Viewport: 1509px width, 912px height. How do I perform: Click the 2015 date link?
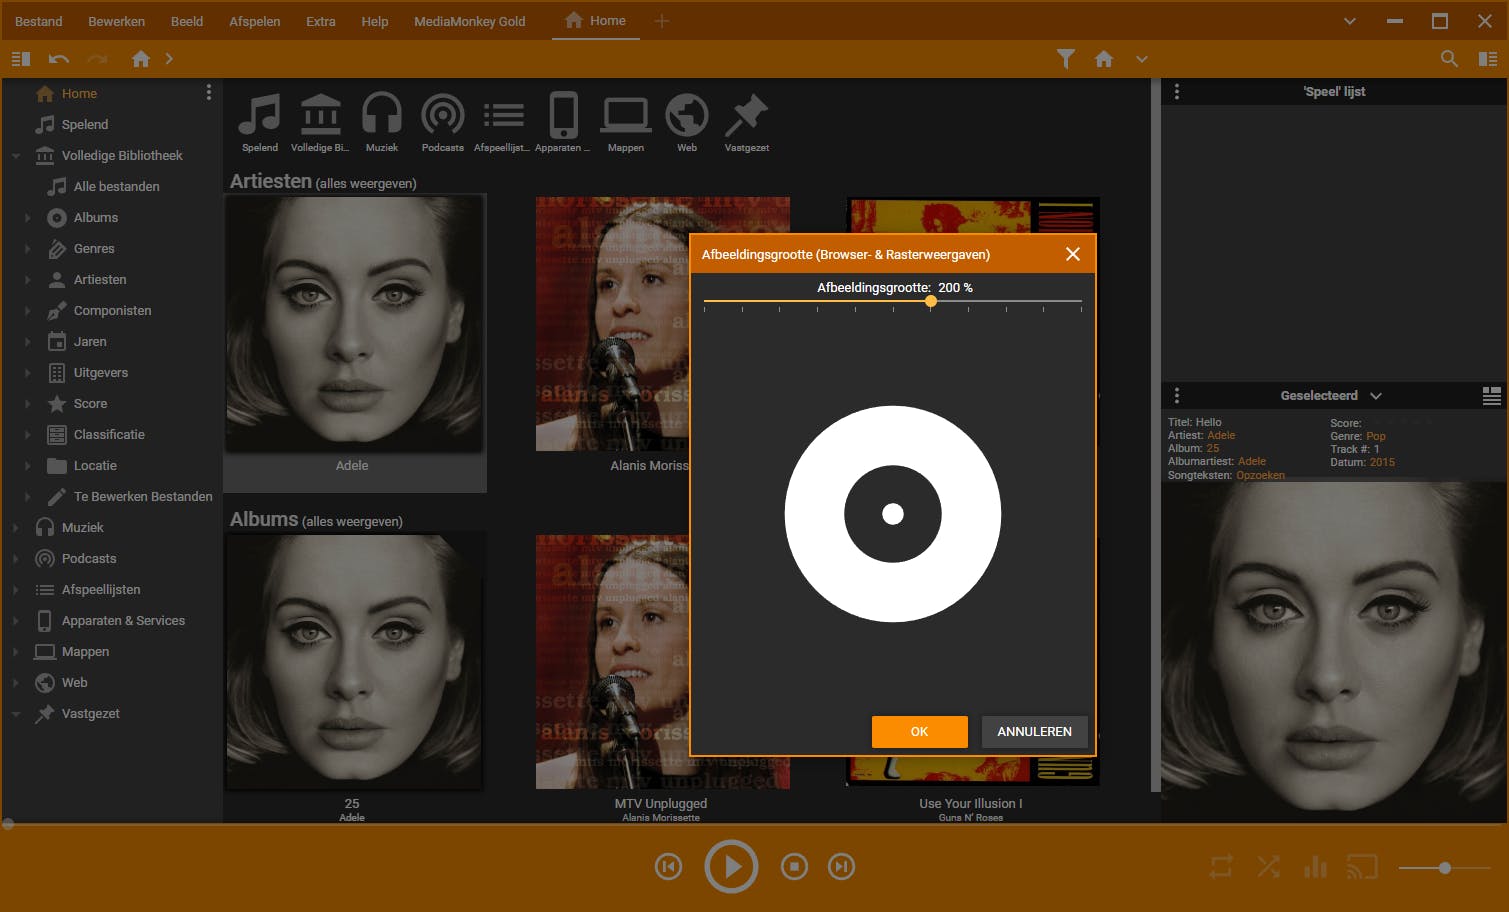[x=1382, y=462]
